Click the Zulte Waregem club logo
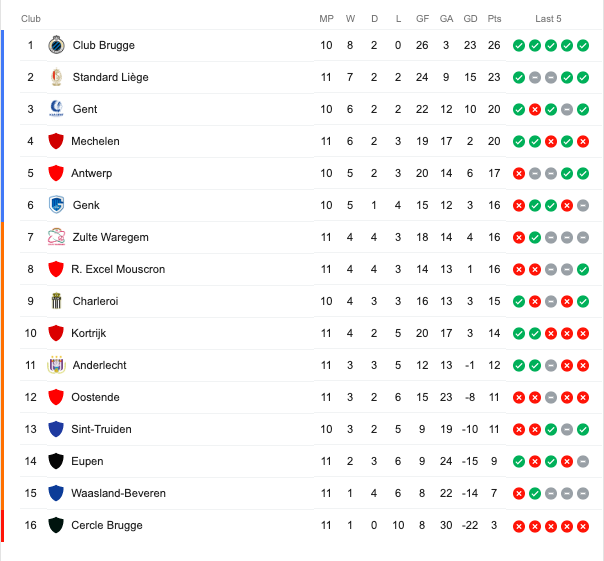The width and height of the screenshot is (604, 561). (56, 237)
